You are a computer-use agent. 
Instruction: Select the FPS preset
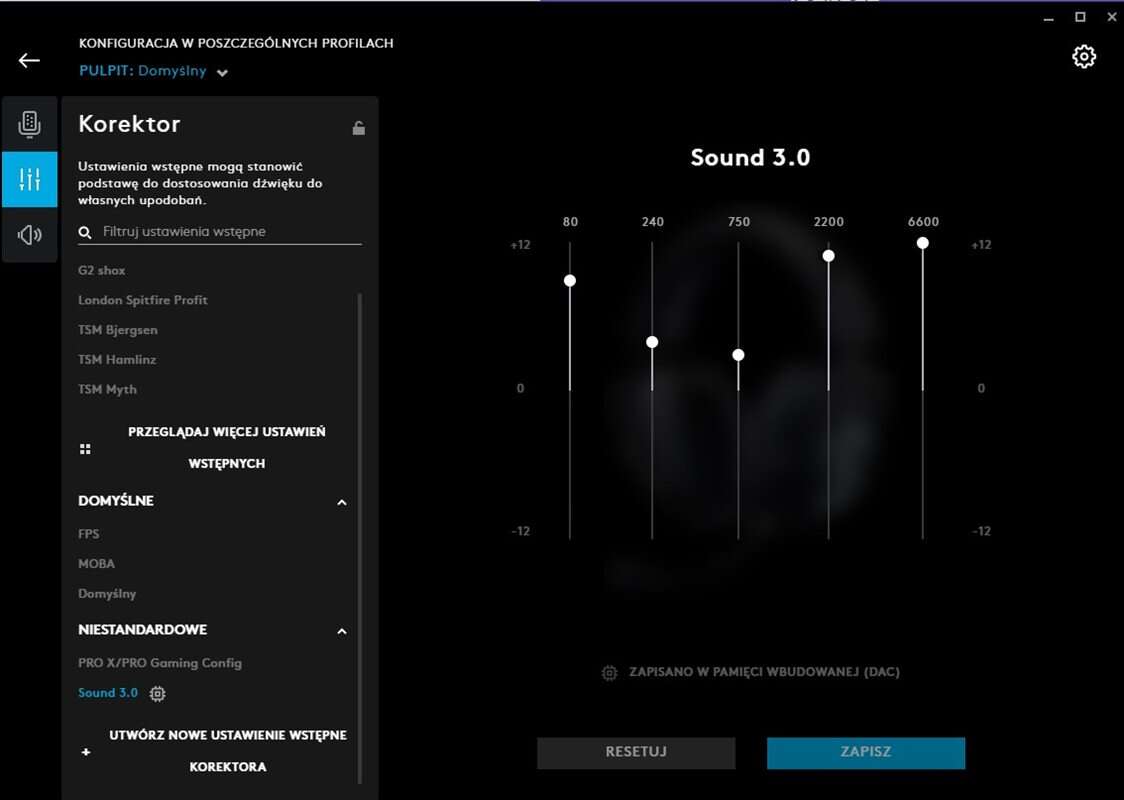click(x=89, y=534)
